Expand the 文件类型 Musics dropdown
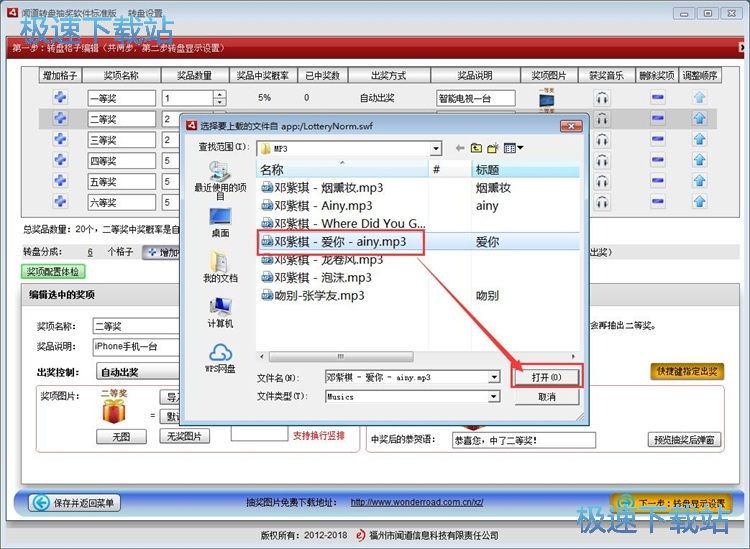 (x=494, y=396)
